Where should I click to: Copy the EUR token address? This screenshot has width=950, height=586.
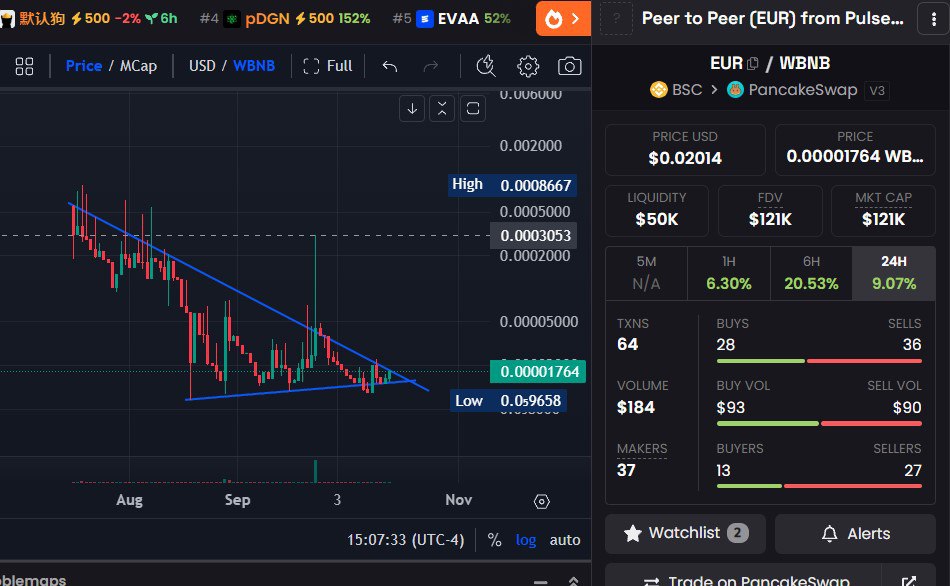click(x=752, y=63)
